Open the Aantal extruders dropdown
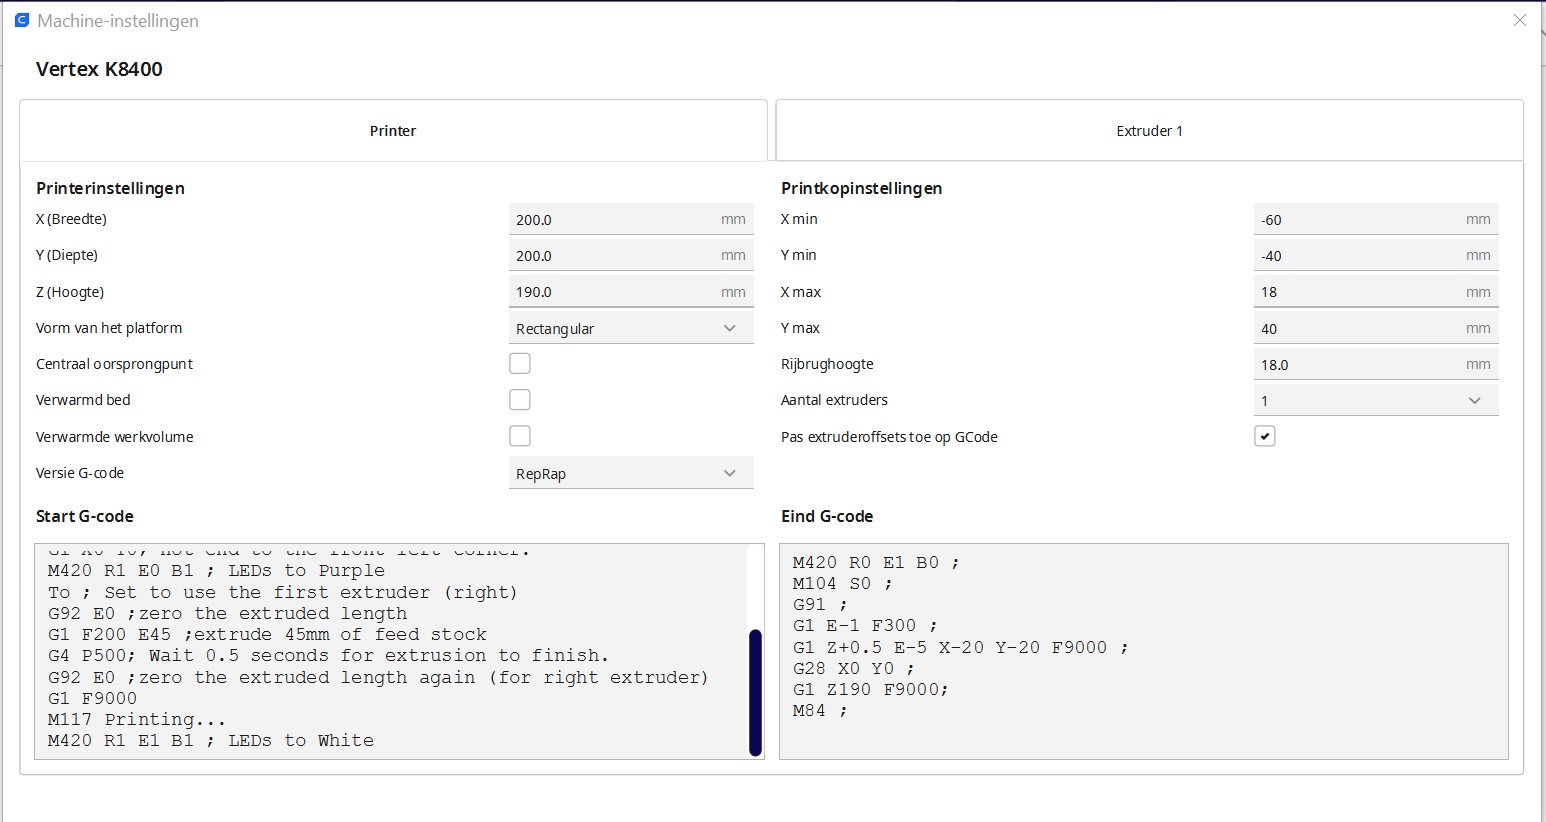The width and height of the screenshot is (1546, 822). point(1376,400)
